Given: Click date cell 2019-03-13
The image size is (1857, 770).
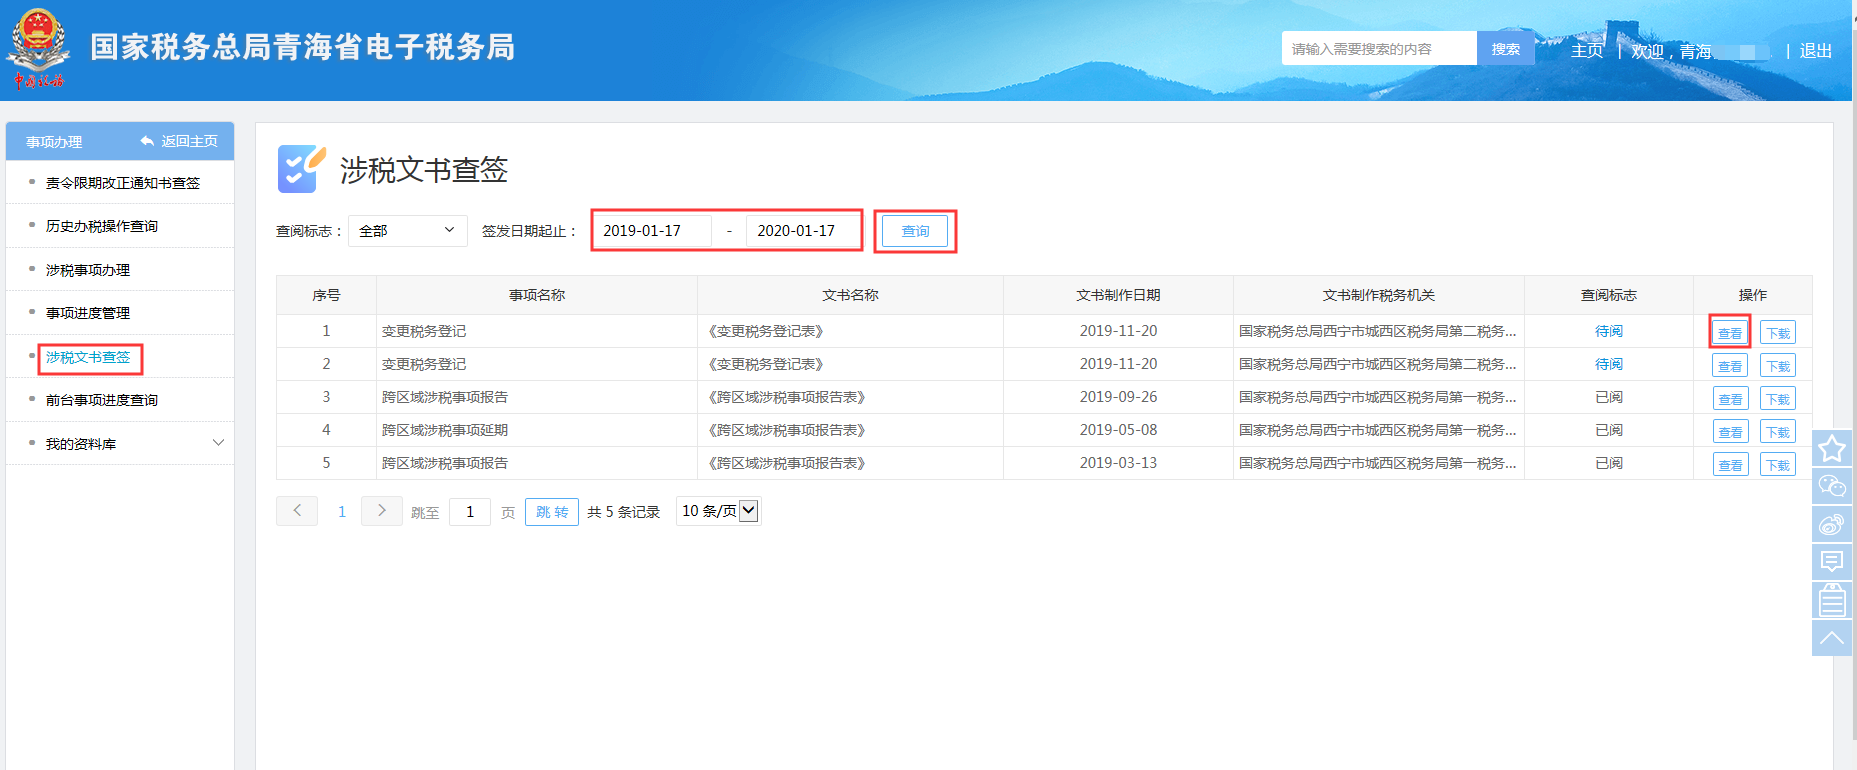Looking at the screenshot, I should [1118, 463].
